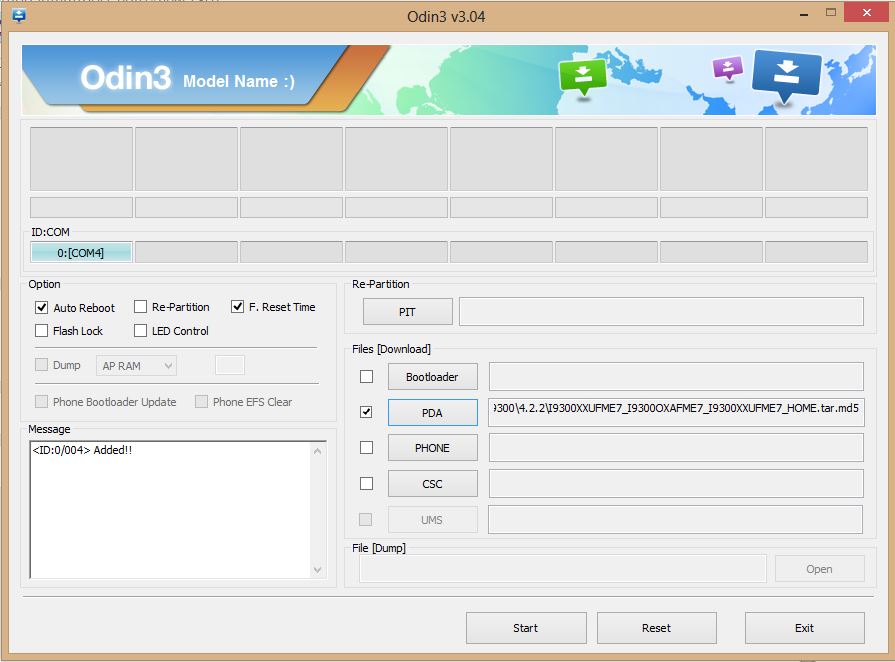Viewport: 895px width, 662px height.
Task: Click the PIT button
Action: click(408, 312)
